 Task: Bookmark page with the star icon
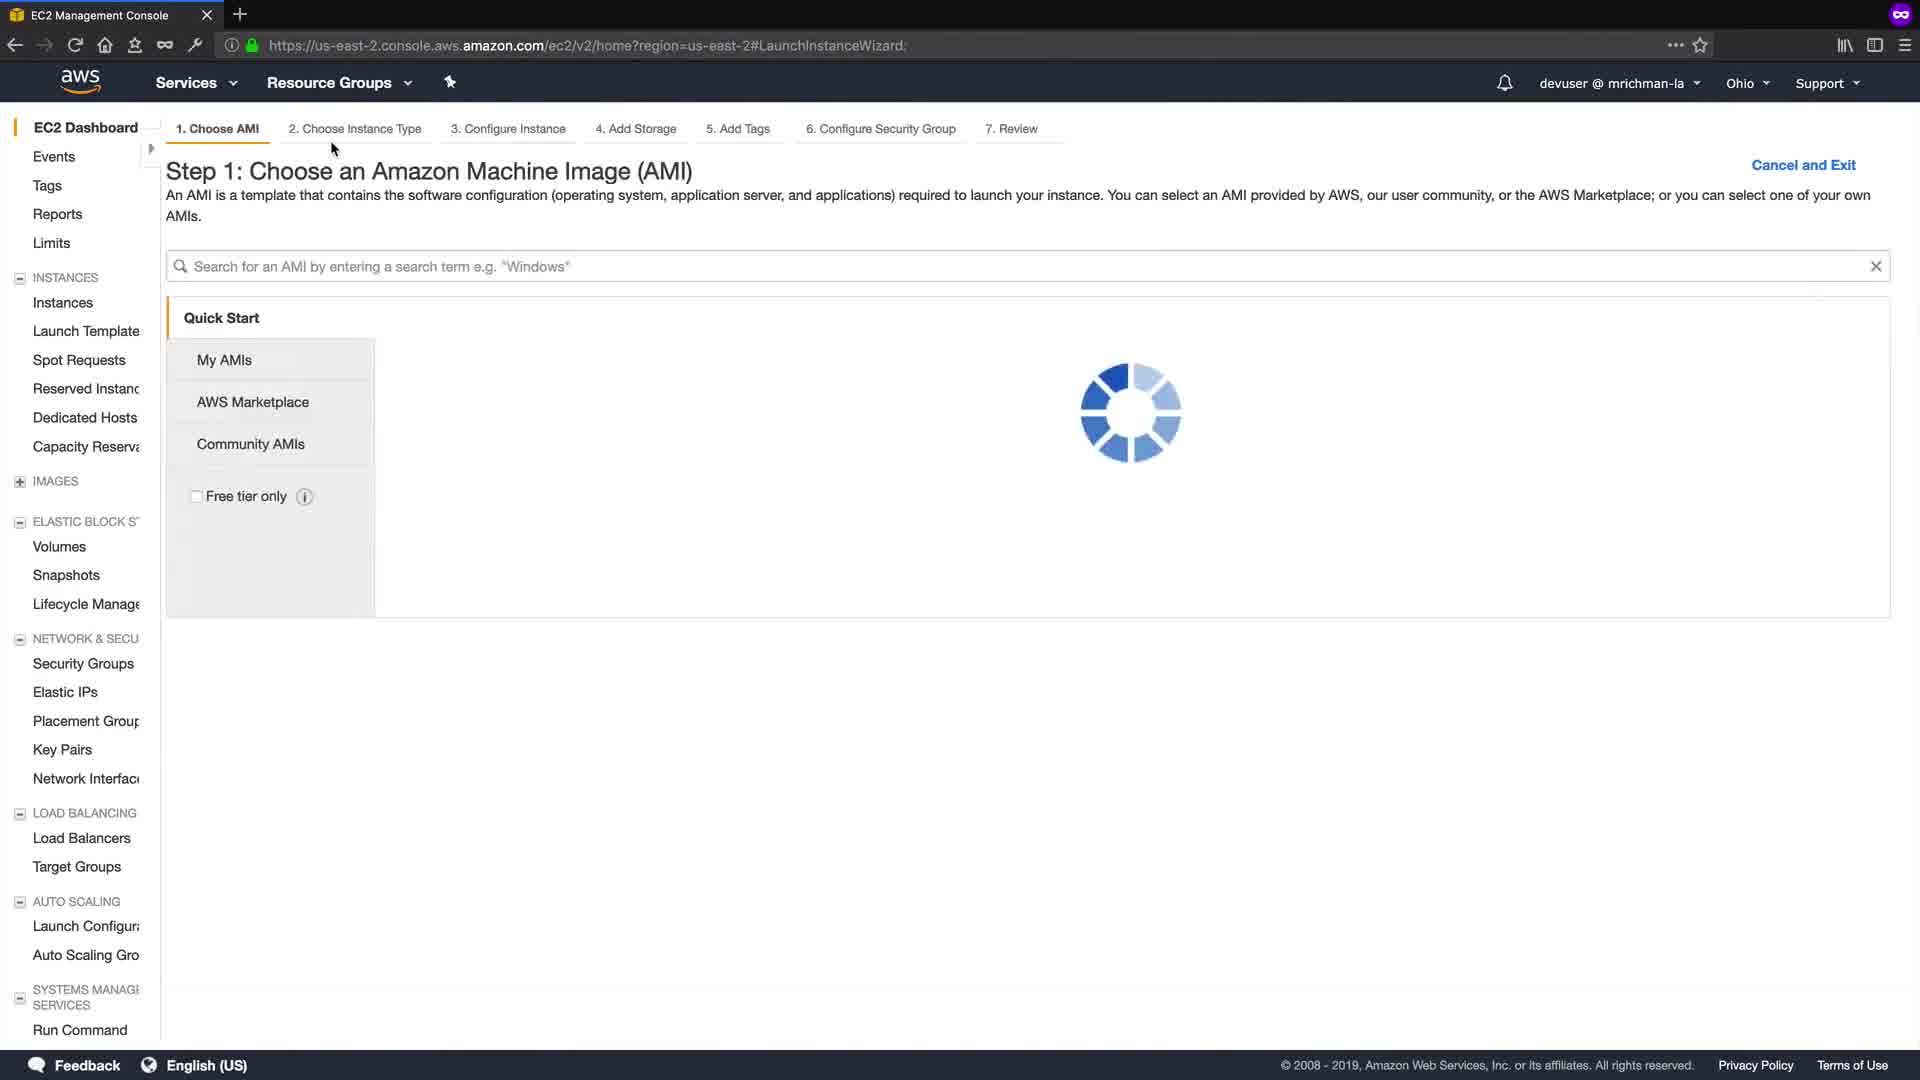click(x=1700, y=45)
